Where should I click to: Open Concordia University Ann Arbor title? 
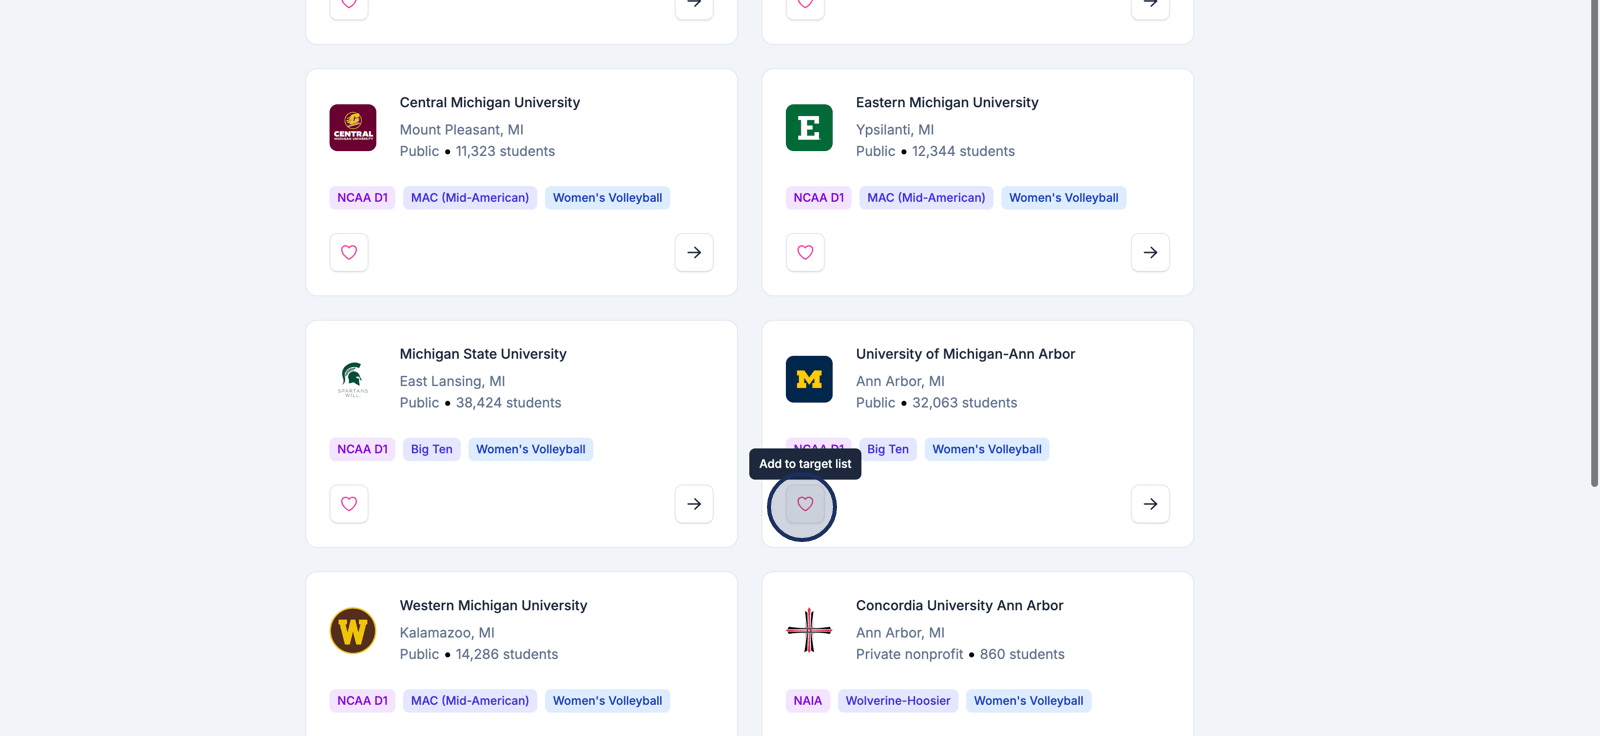tap(960, 605)
